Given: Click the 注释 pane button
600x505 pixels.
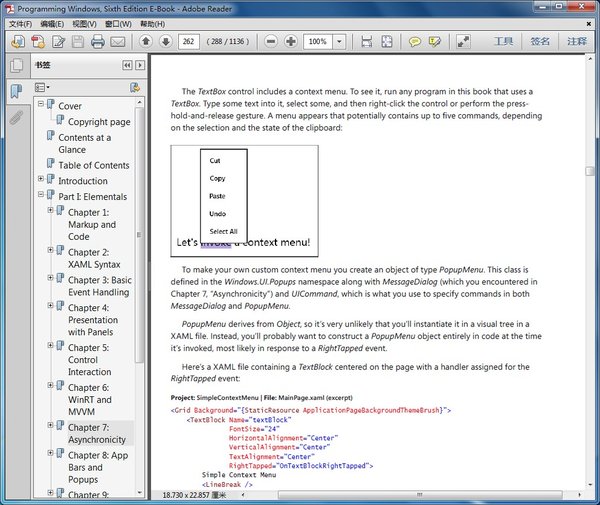Looking at the screenshot, I should (576, 42).
